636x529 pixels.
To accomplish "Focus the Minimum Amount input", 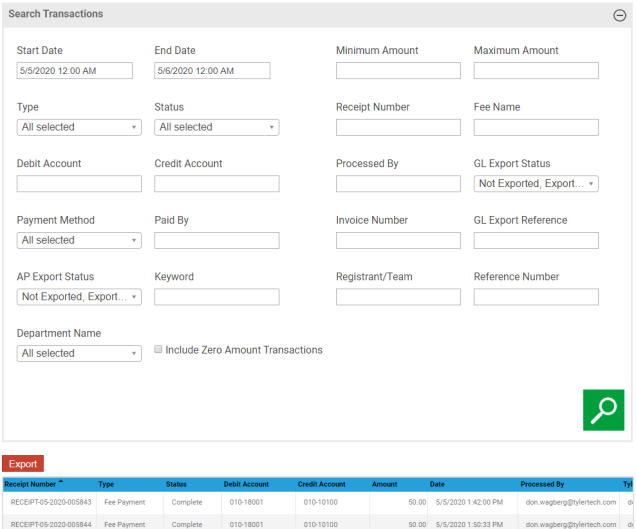I will (398, 71).
